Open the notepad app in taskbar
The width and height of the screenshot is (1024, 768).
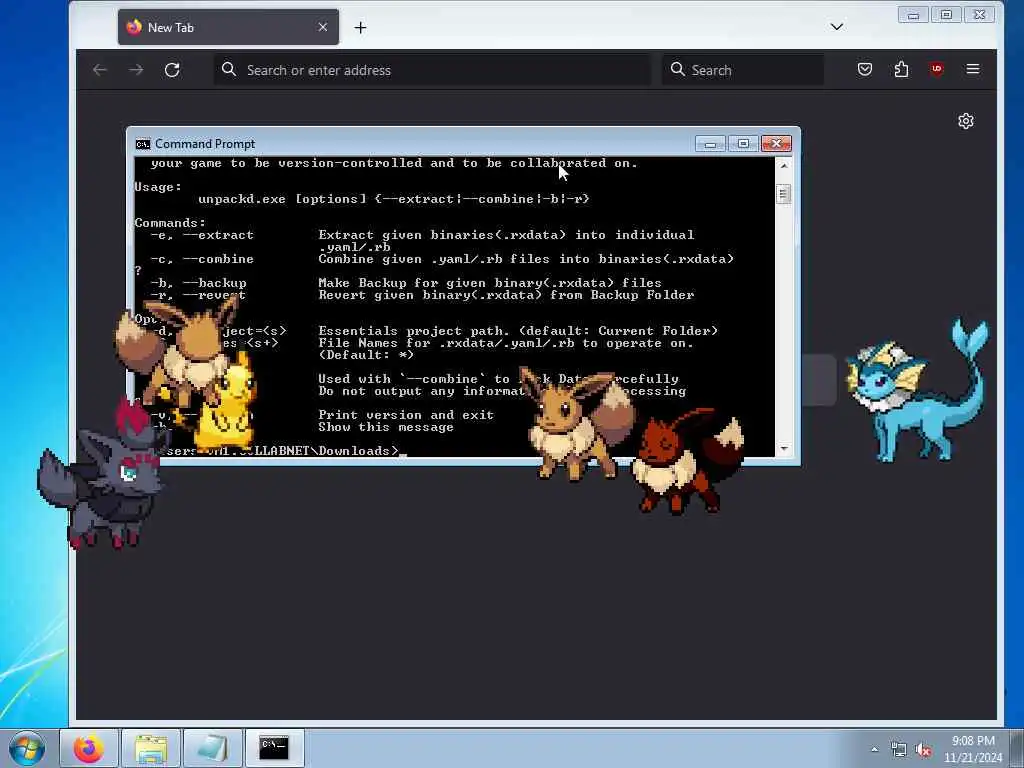click(x=212, y=748)
